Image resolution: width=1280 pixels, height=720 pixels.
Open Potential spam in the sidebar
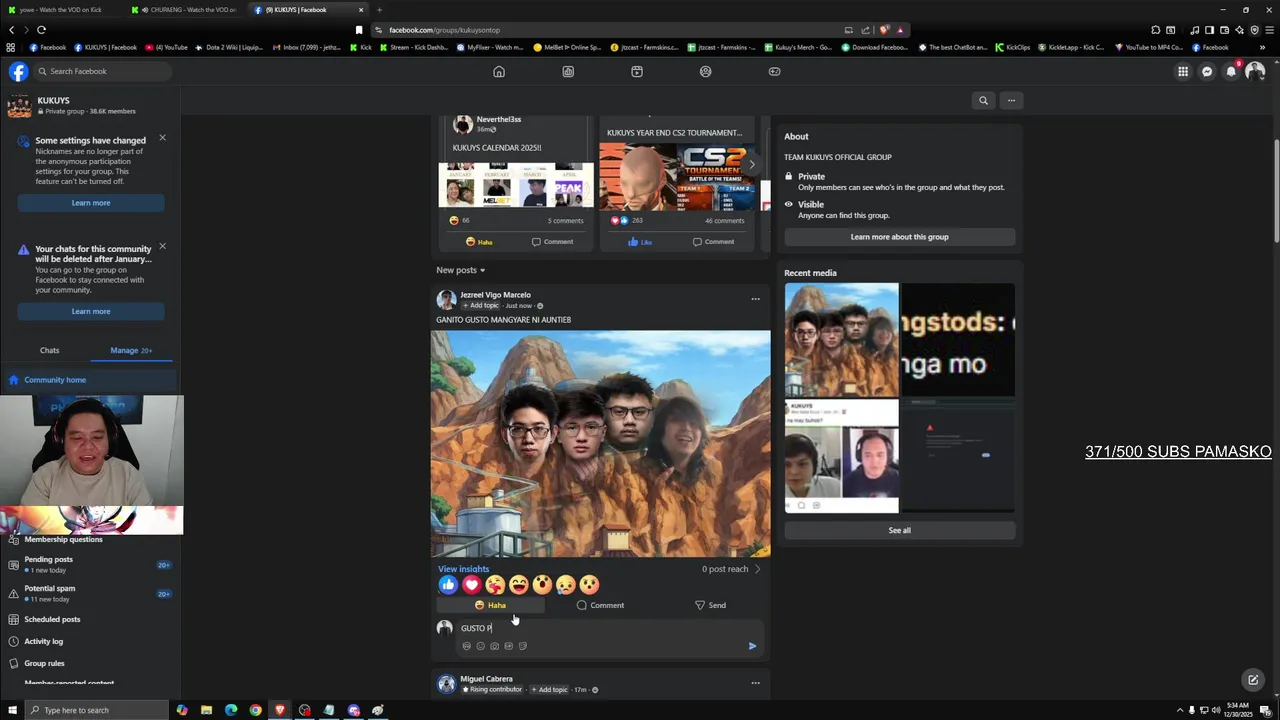[x=90, y=593]
